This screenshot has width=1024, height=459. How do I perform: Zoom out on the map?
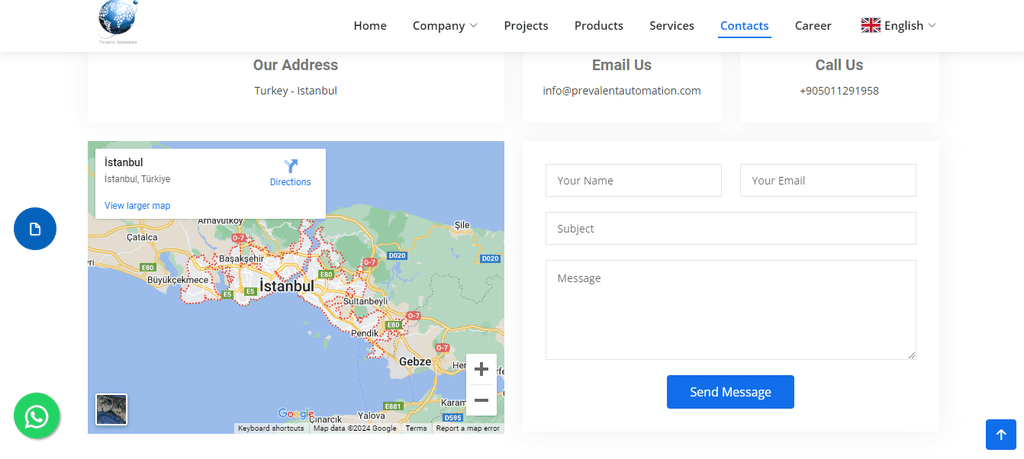[481, 400]
